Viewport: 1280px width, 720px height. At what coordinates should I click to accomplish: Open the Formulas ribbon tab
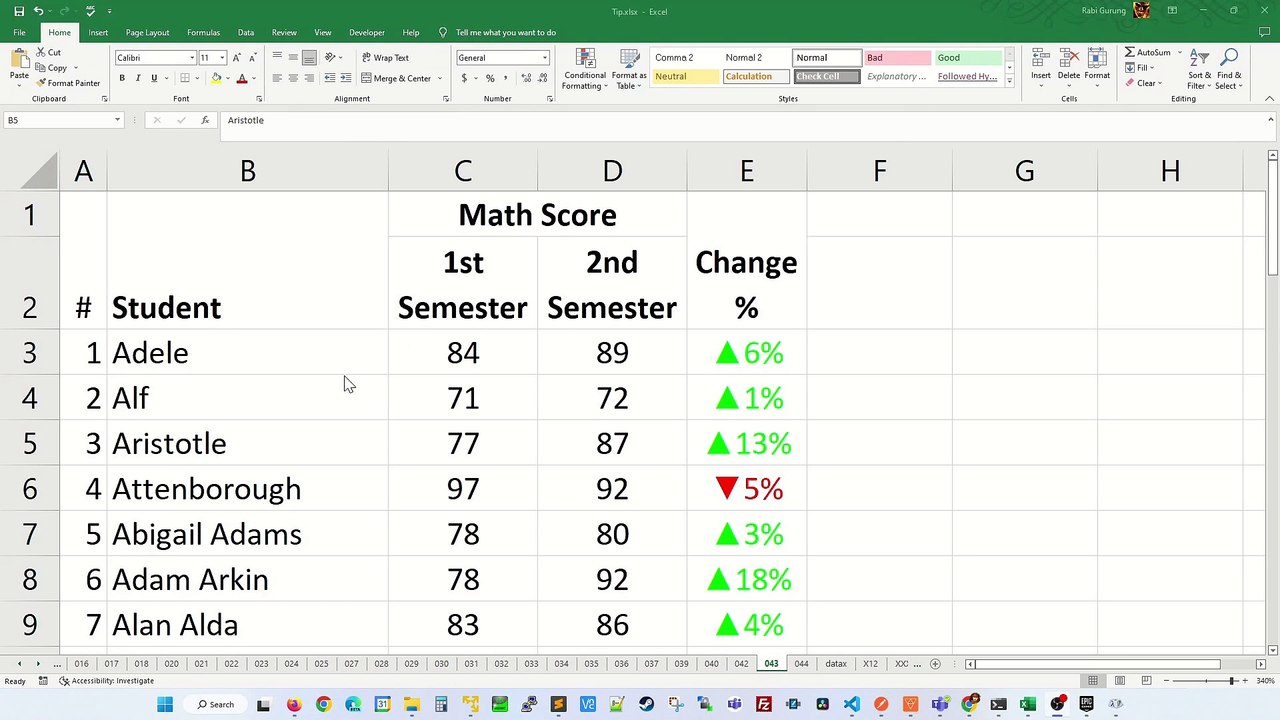(x=203, y=32)
